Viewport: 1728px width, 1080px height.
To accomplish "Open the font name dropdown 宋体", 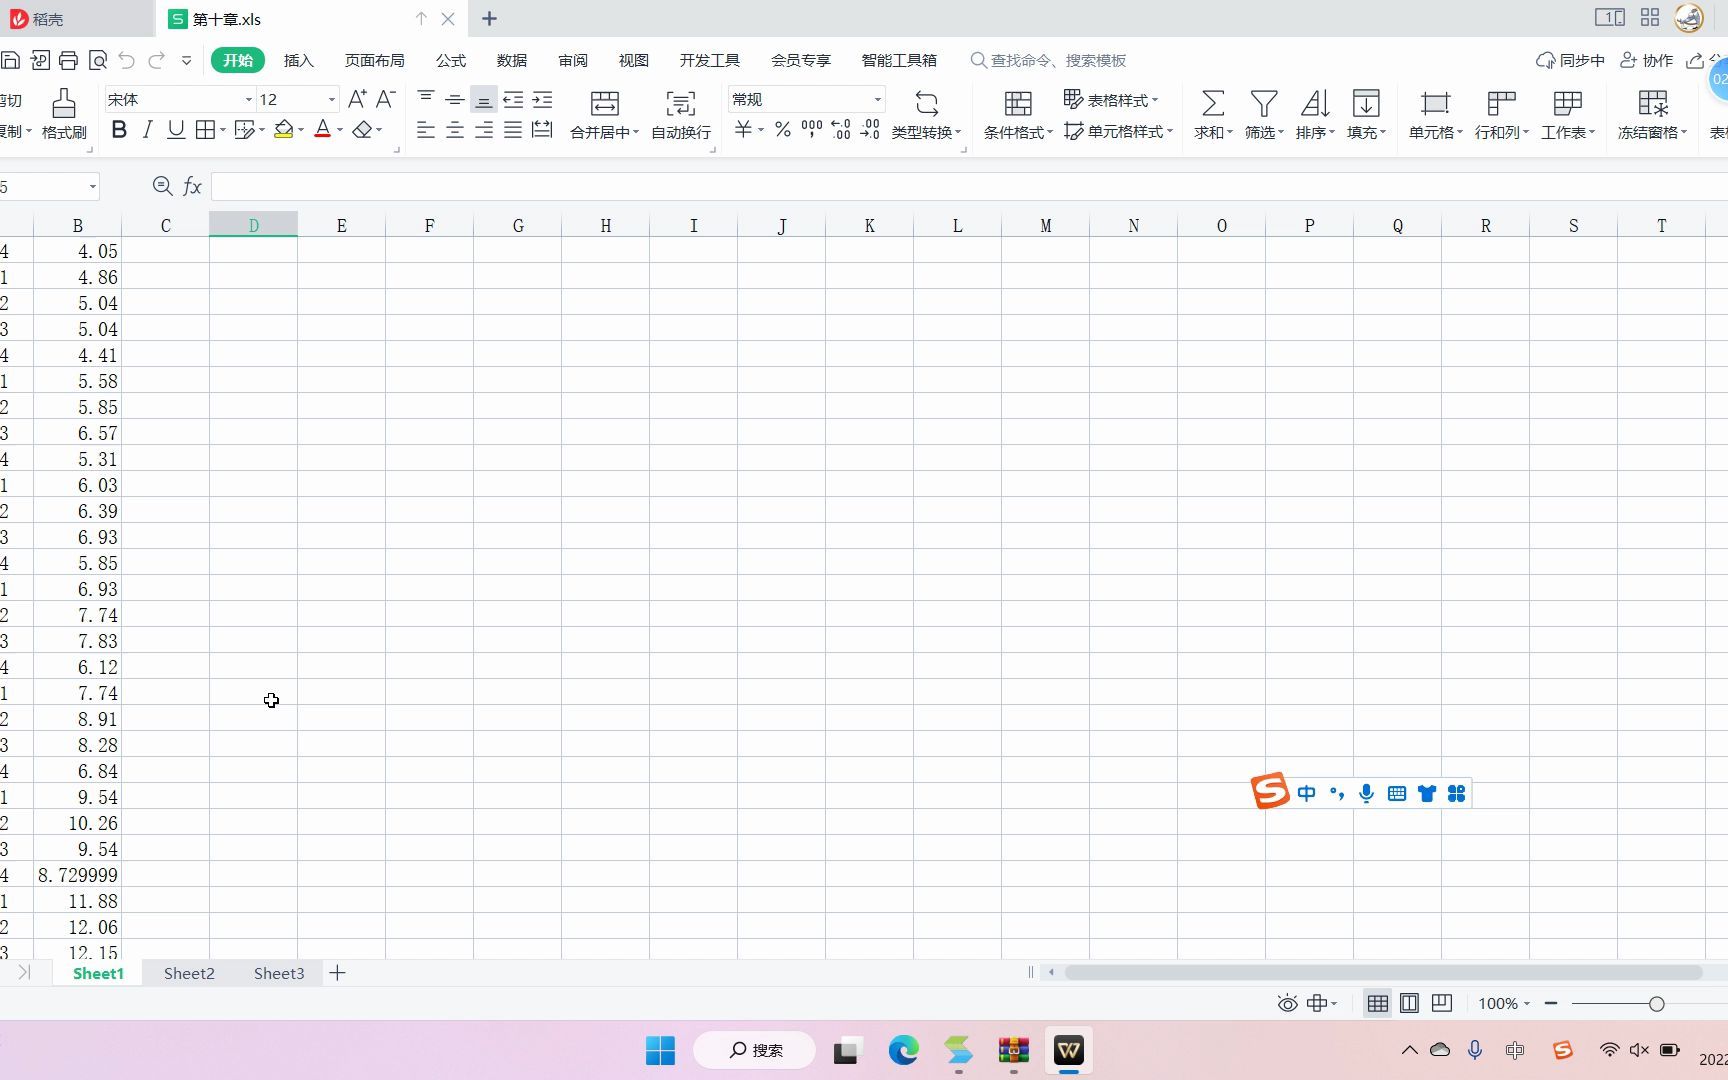I will click(249, 100).
